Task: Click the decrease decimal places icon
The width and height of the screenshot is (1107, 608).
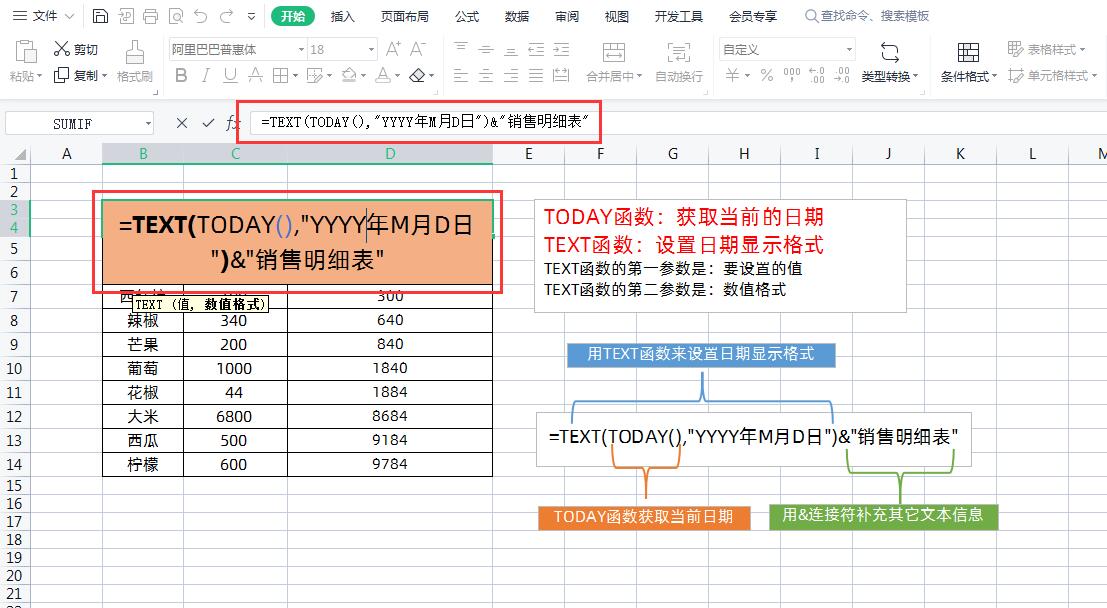Action: (842, 76)
